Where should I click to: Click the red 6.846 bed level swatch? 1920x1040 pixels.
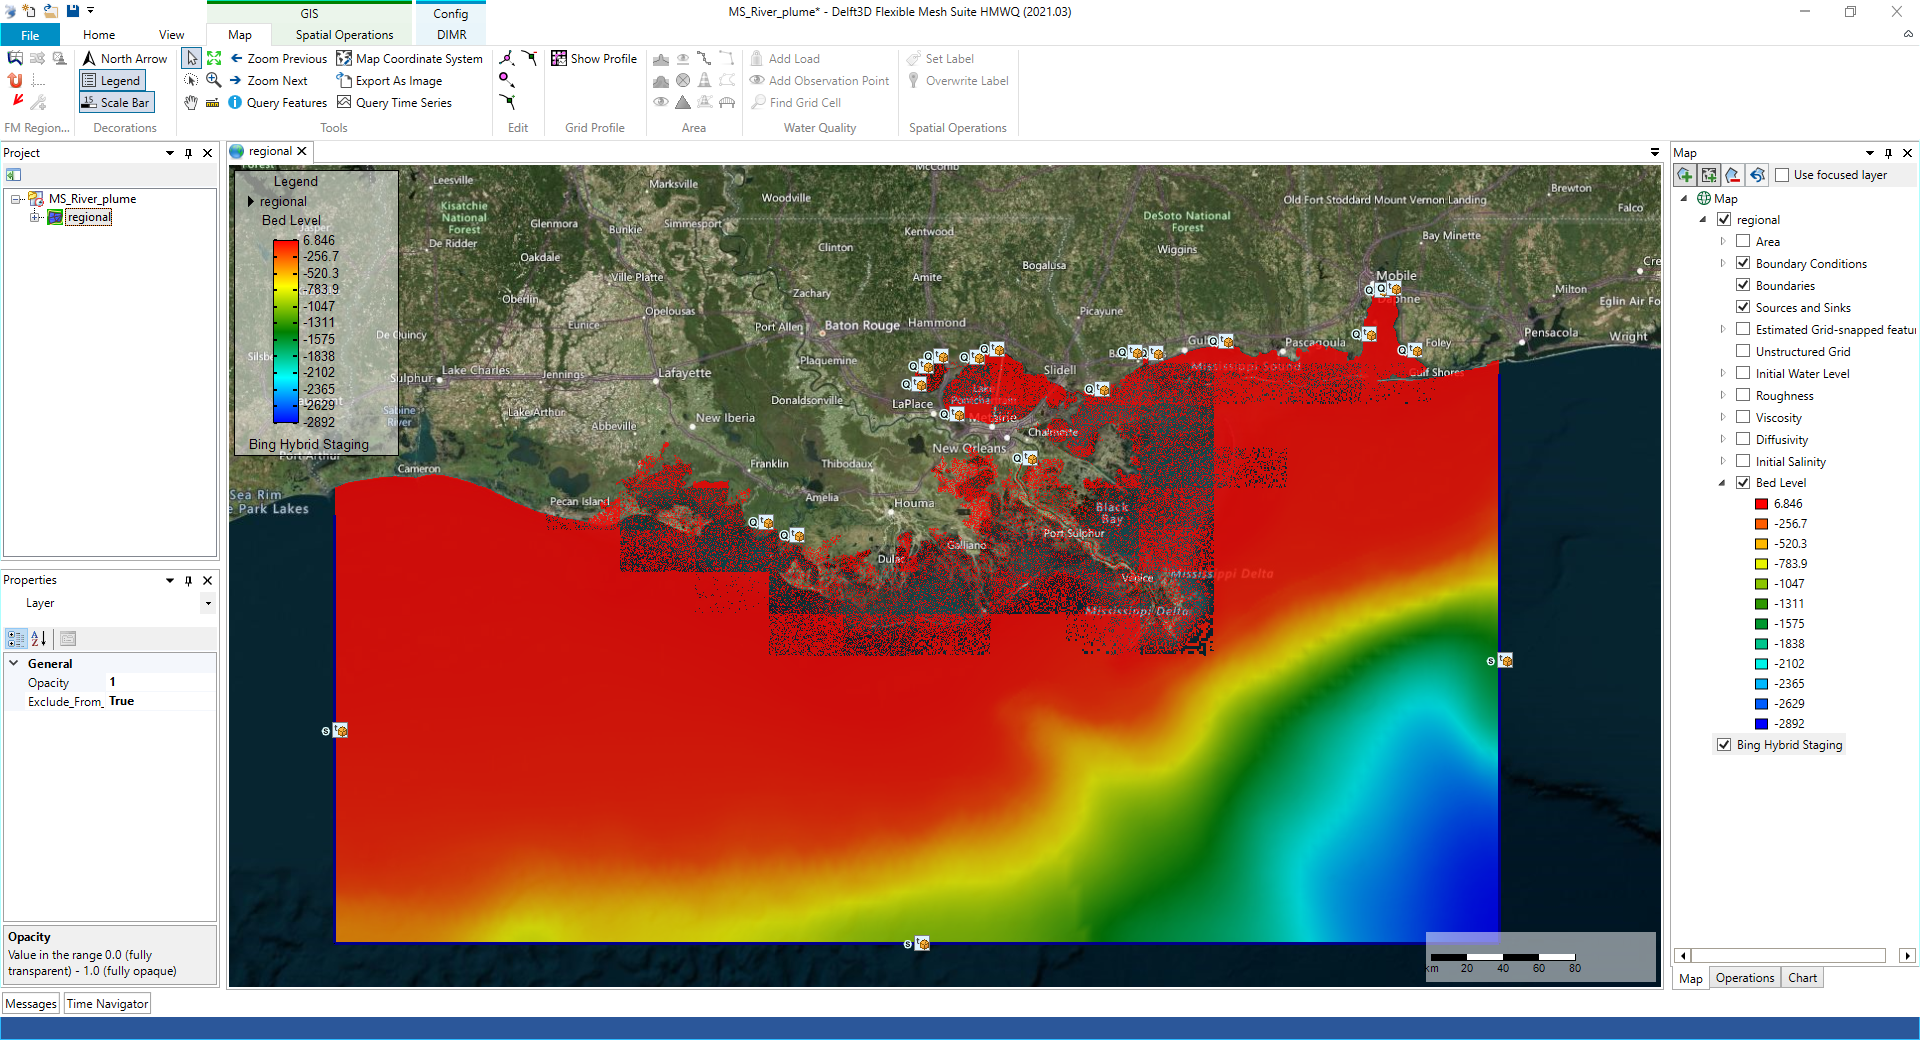tap(1761, 504)
